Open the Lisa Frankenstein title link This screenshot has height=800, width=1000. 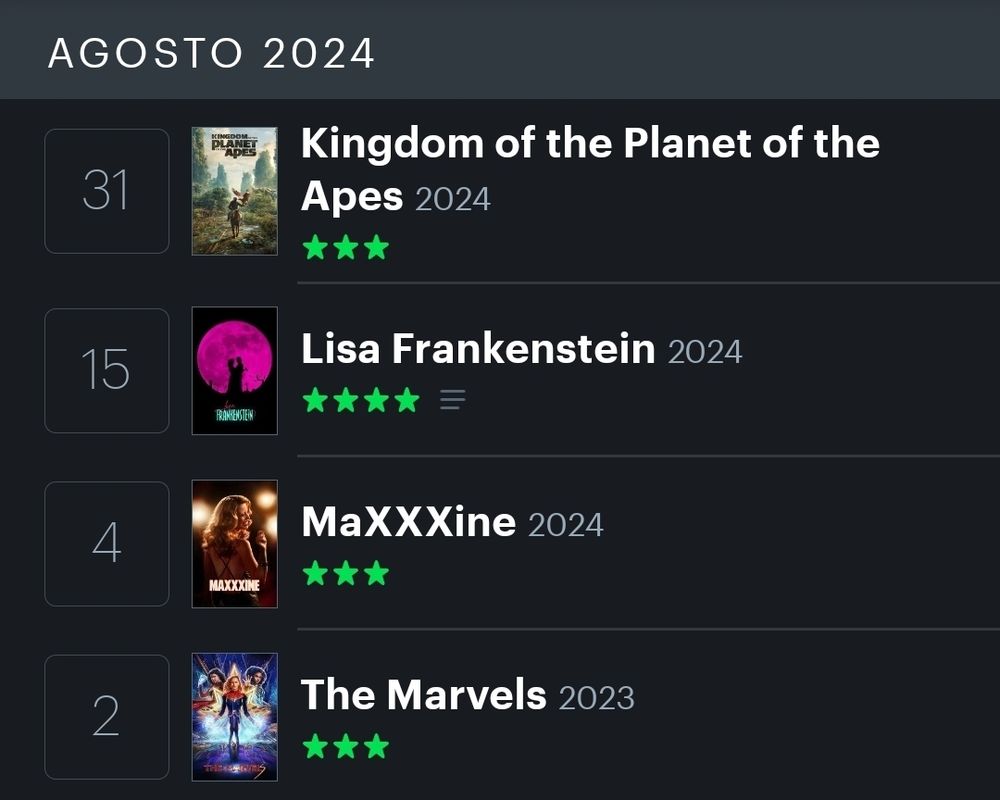pos(478,349)
